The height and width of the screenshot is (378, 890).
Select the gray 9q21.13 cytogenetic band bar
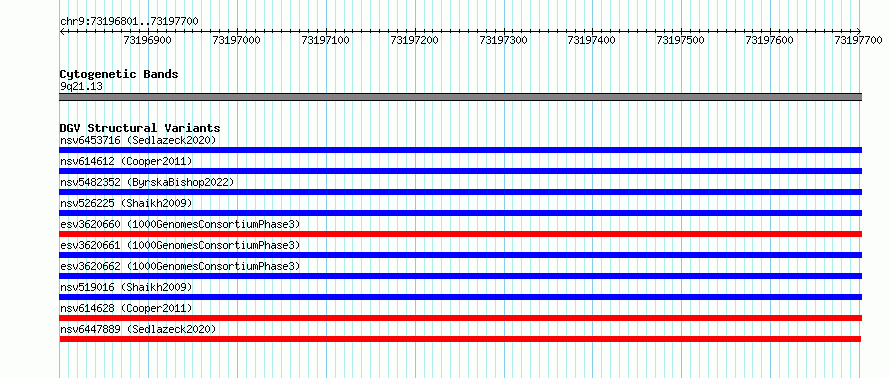click(461, 97)
